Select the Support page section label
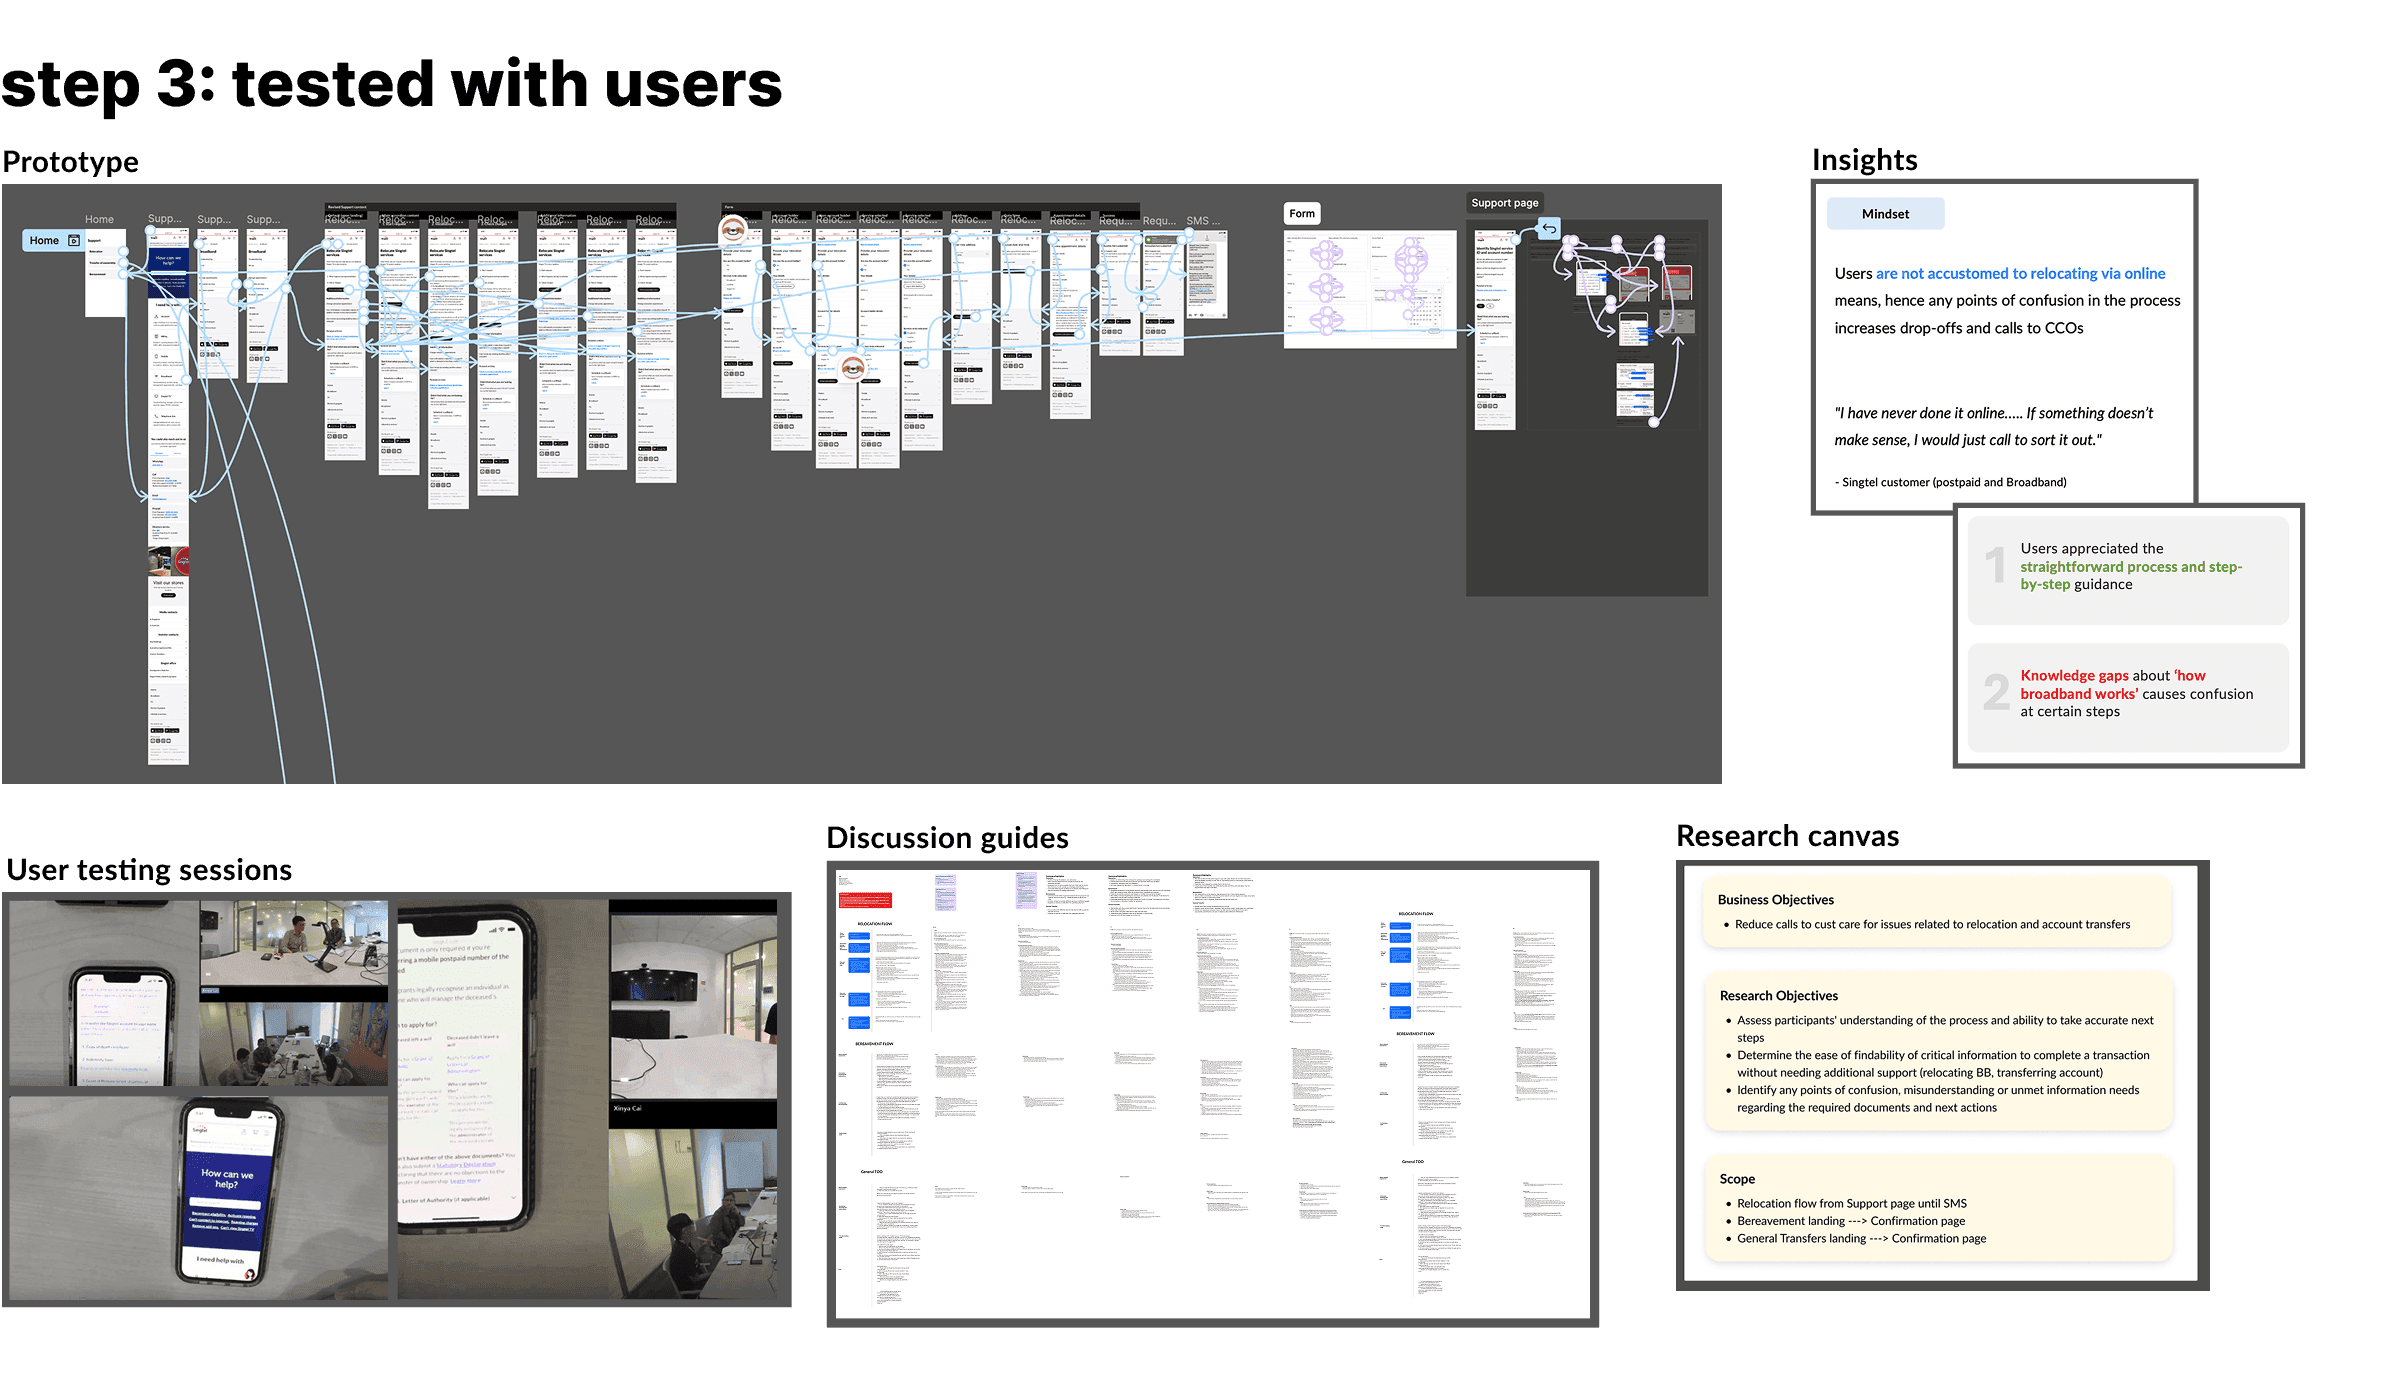This screenshot has height=1374, width=2400. click(x=1504, y=203)
